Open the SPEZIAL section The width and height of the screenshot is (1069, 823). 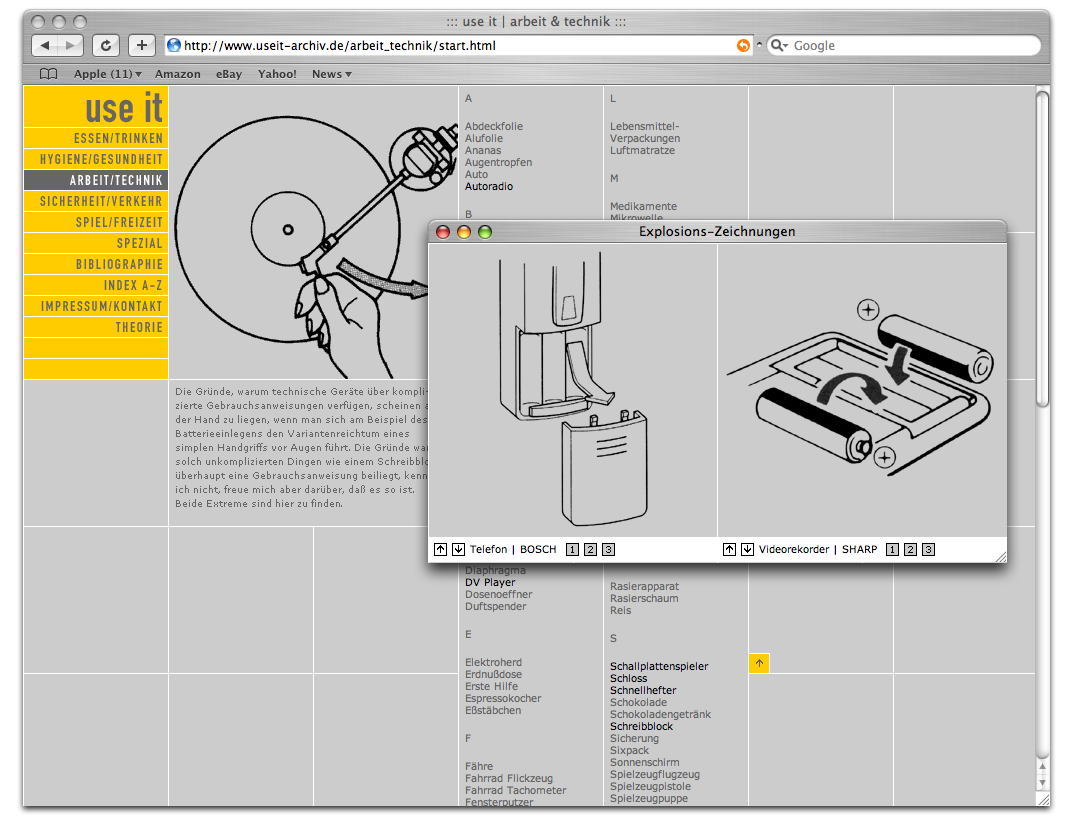tap(96, 243)
